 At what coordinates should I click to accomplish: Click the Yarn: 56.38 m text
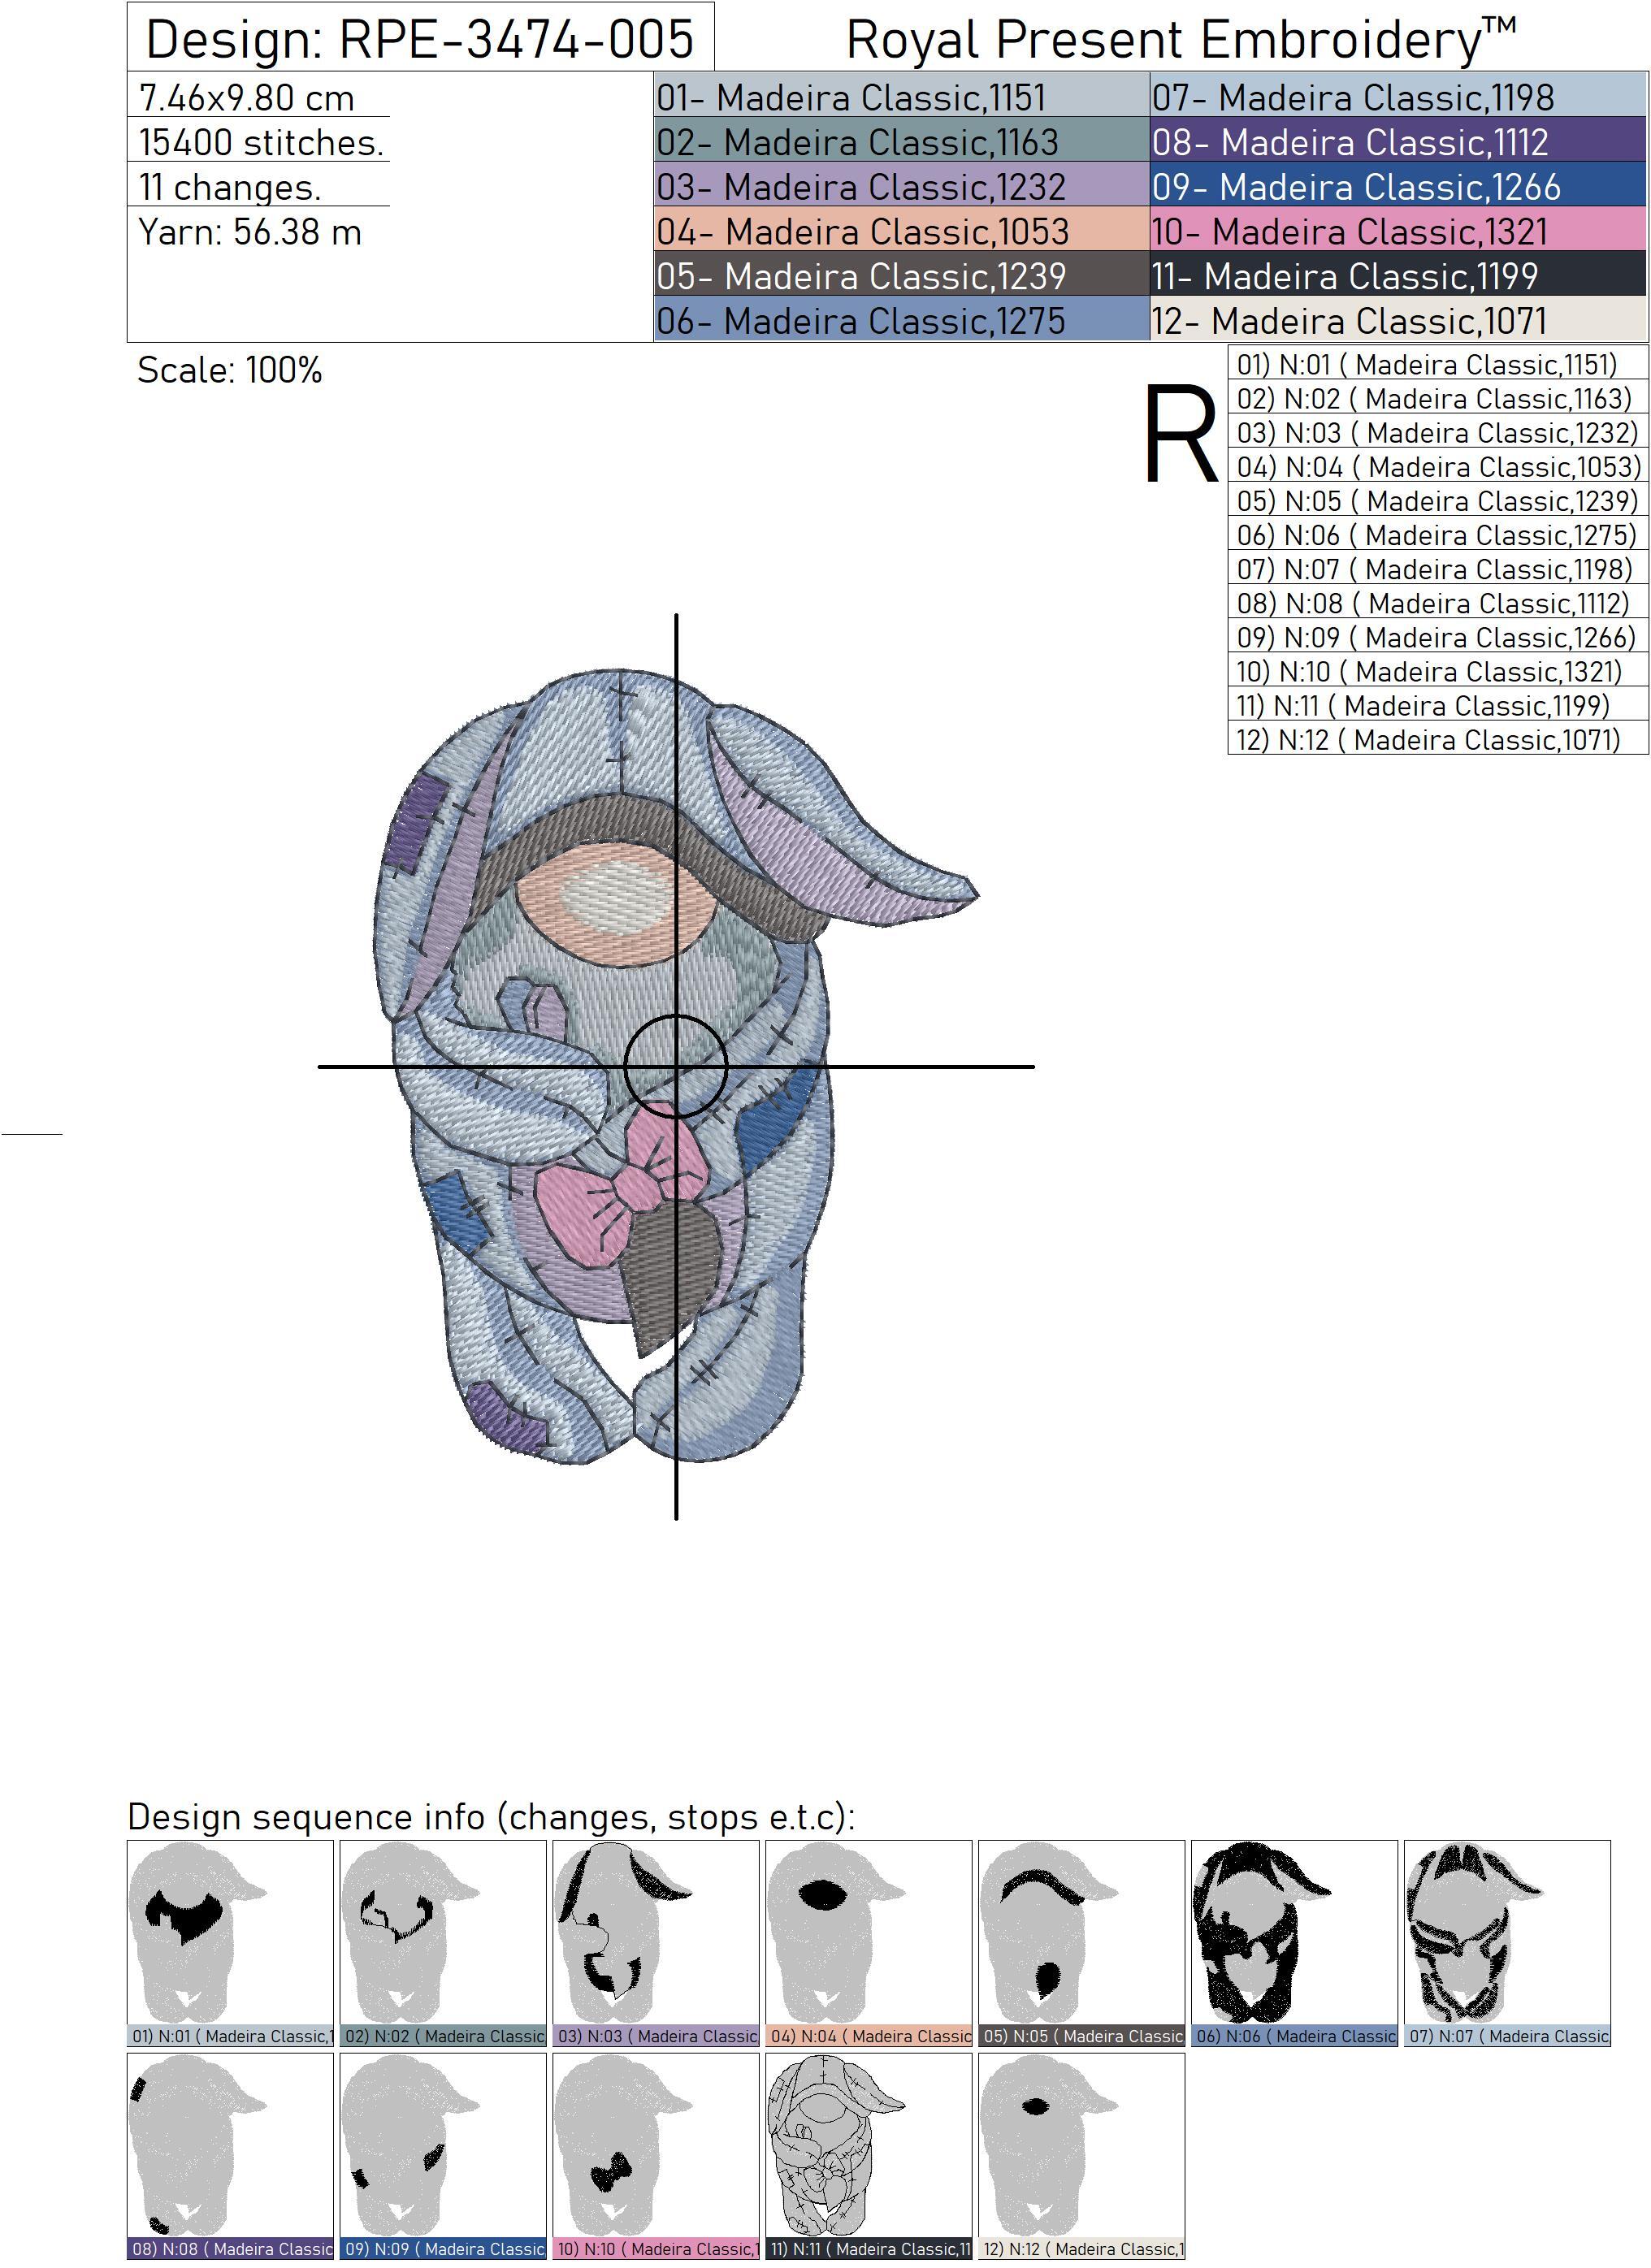[250, 232]
